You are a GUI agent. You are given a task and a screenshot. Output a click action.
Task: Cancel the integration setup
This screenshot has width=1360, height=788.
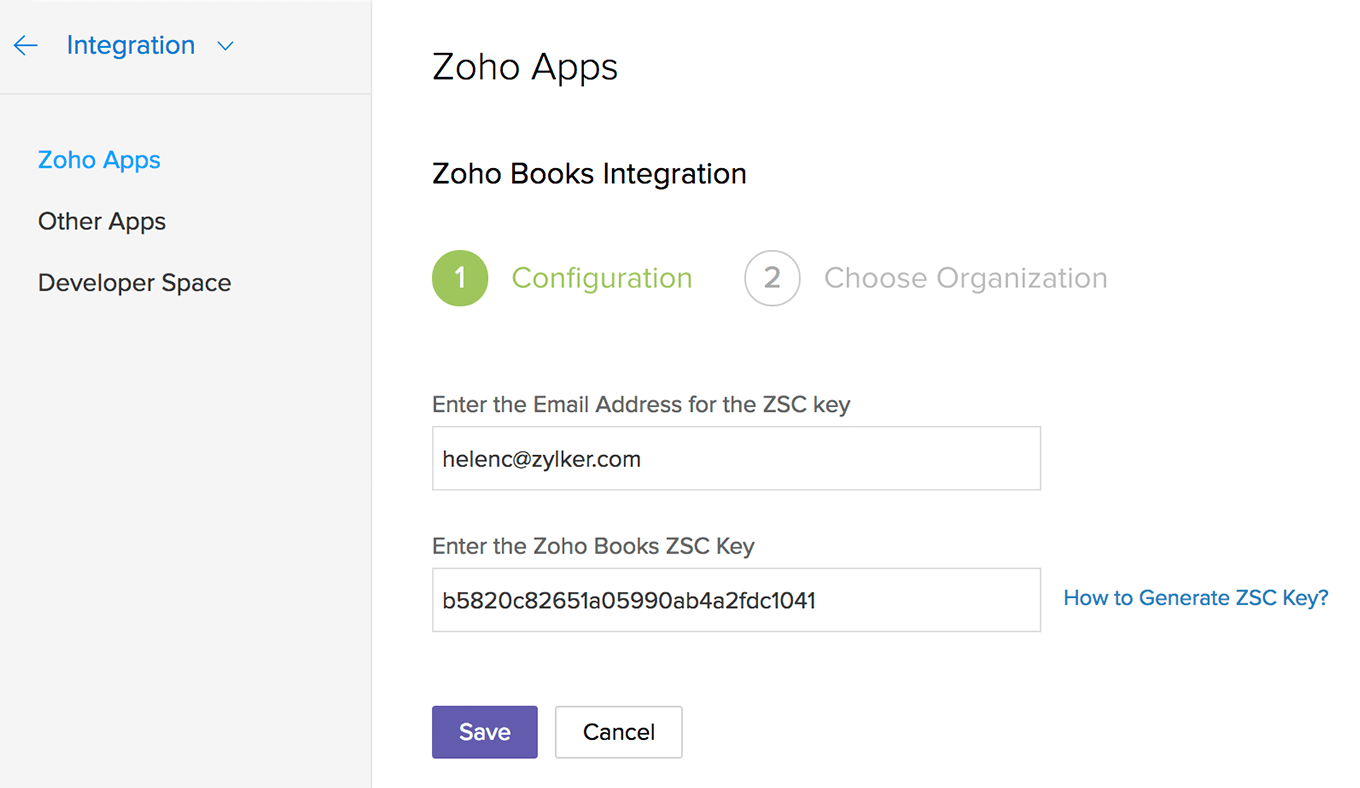(x=619, y=732)
